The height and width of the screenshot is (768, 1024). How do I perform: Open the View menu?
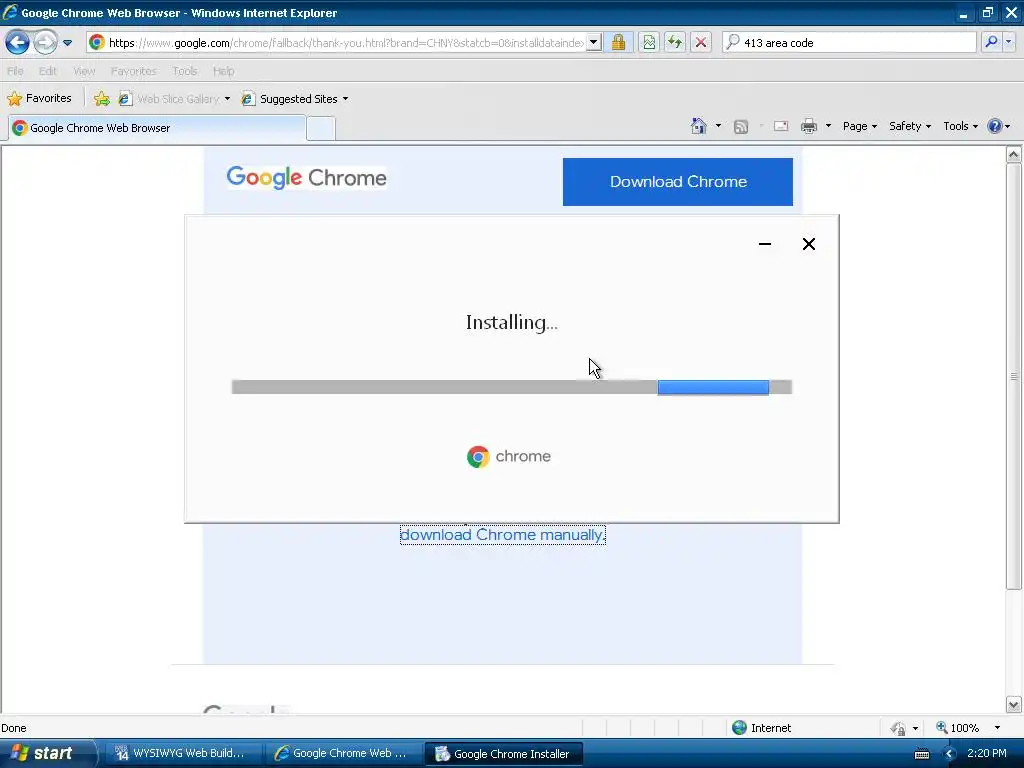[x=84, y=71]
